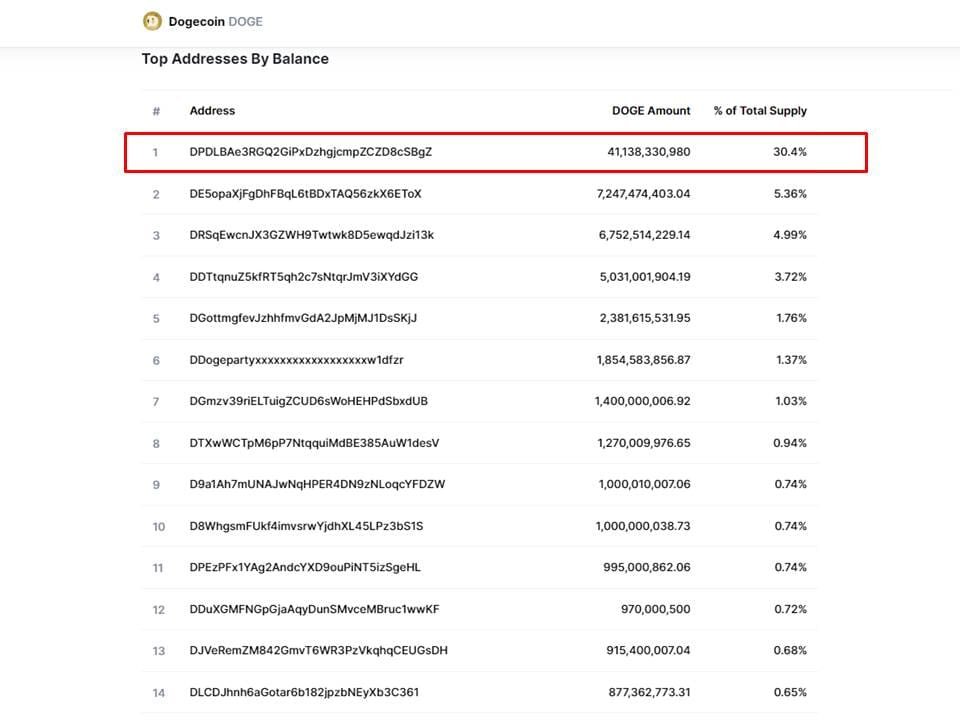Sort the table by DOGE Amount column
Viewport: 960px width, 720px height.
(652, 110)
